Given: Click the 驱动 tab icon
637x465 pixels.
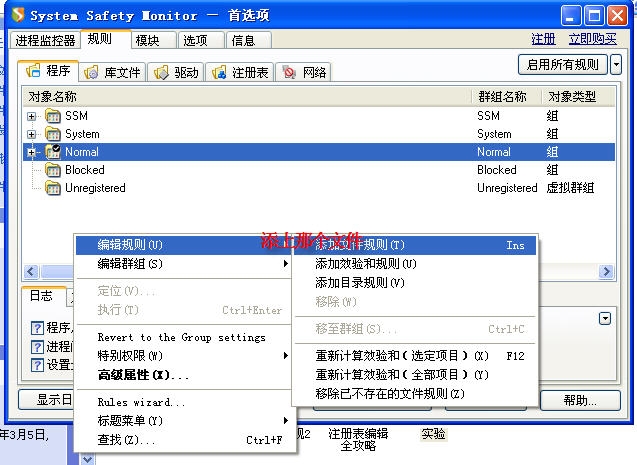Looking at the screenshot, I should tap(161, 73).
